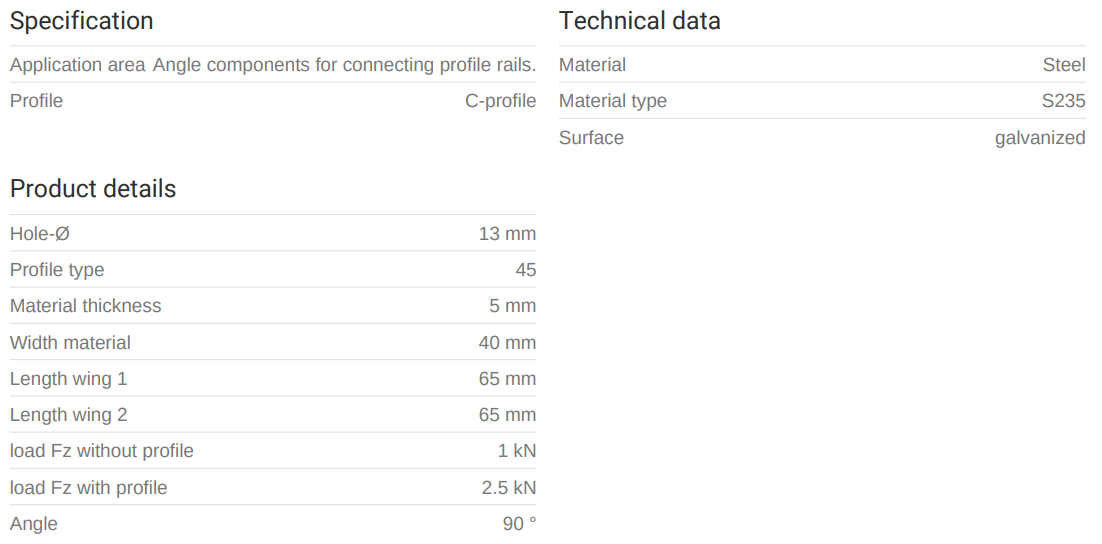Select the 13 mm hole diameter value
This screenshot has width=1102, height=544.
coord(507,234)
